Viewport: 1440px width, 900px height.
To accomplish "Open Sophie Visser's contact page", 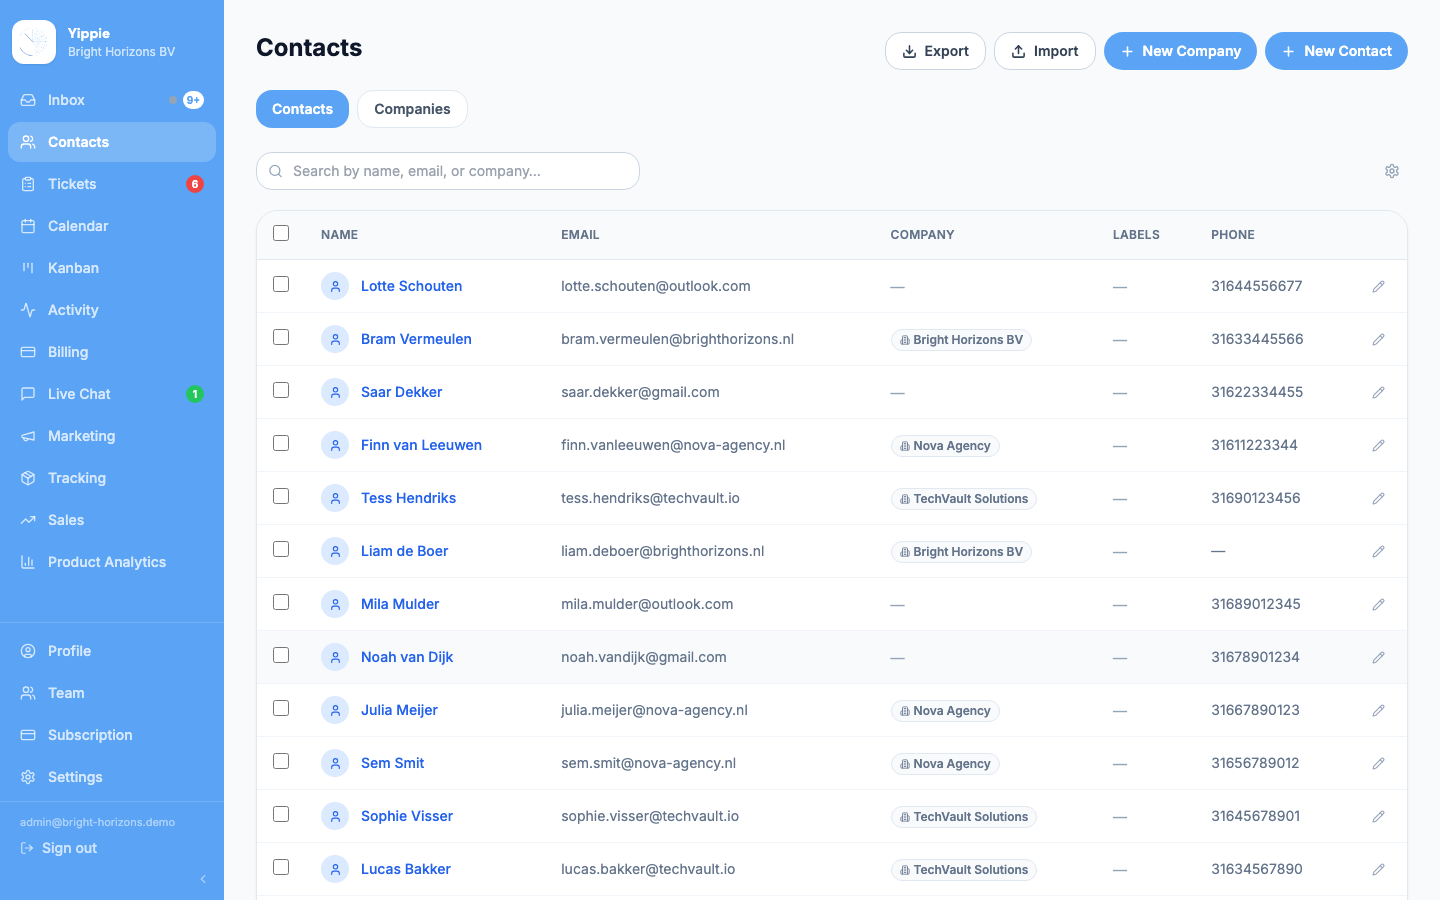I will coord(407,816).
